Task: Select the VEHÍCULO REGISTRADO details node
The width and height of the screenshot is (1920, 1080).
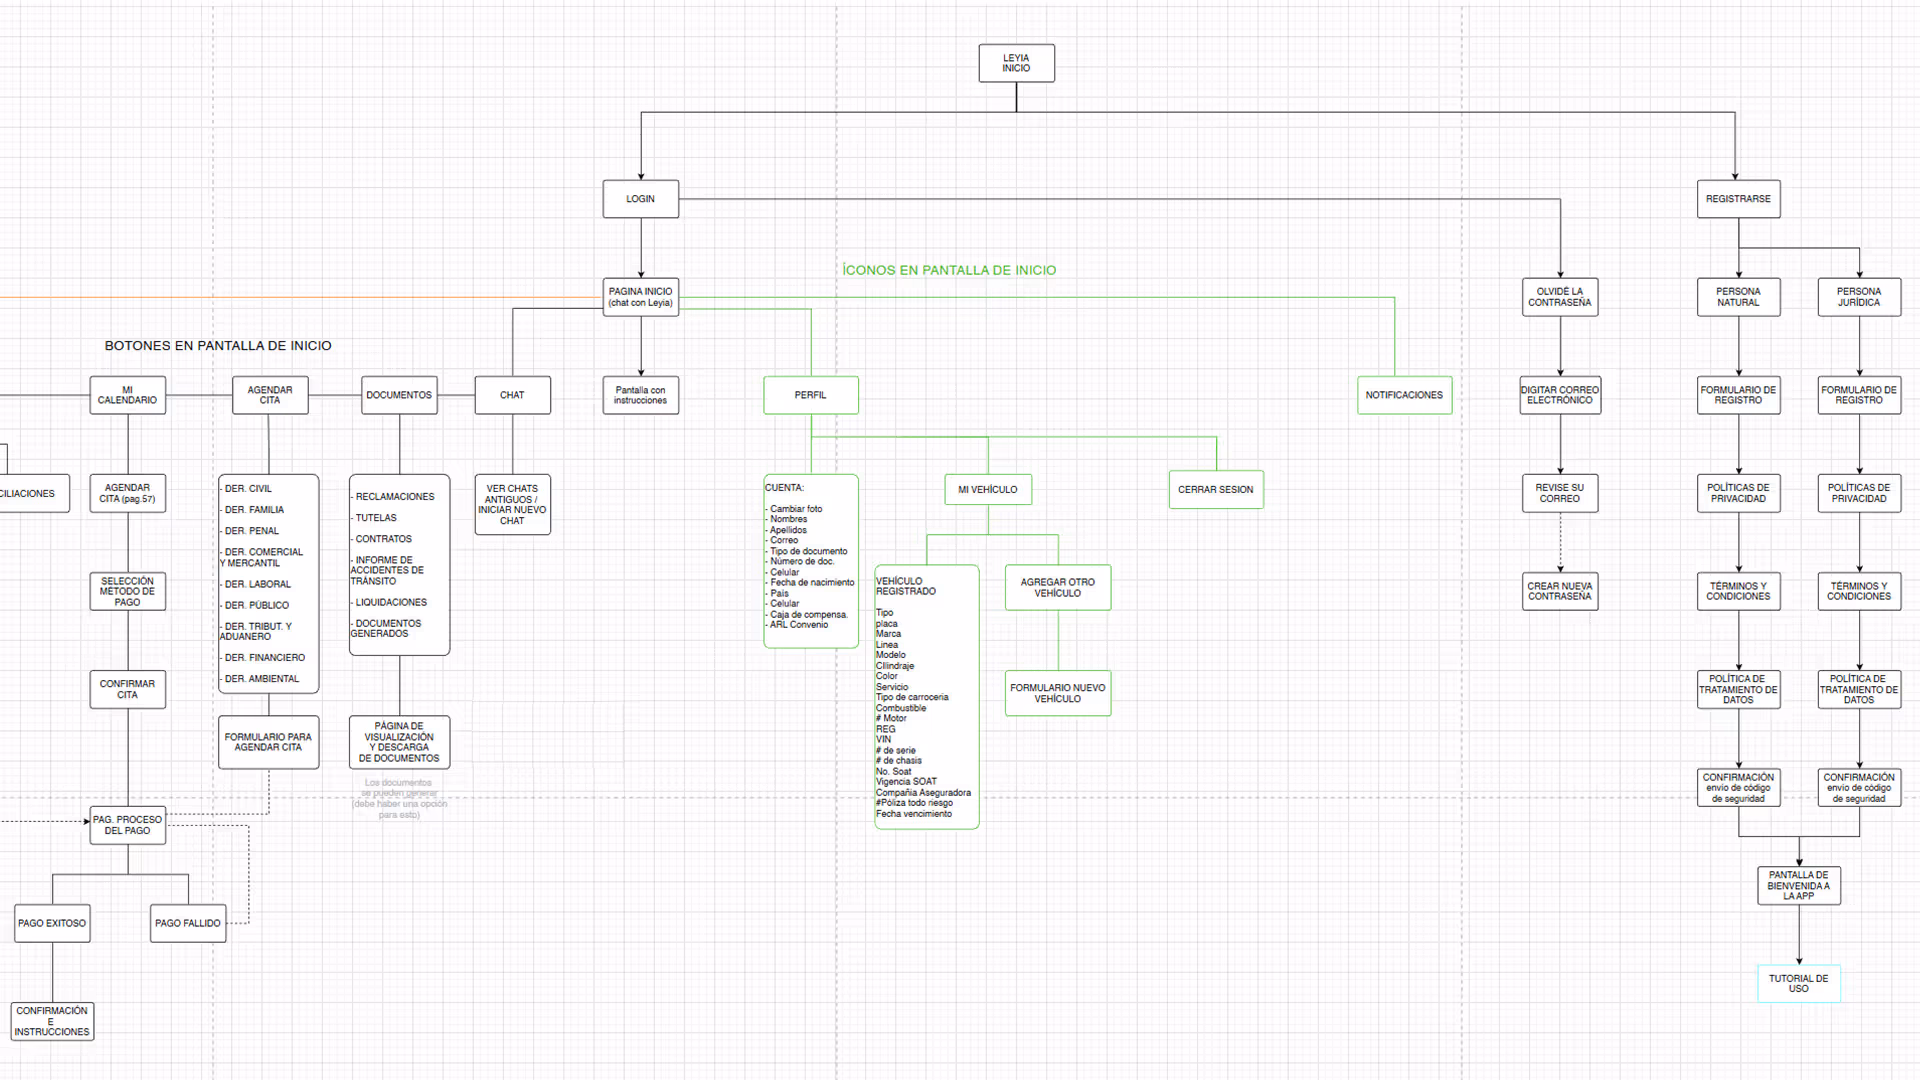Action: click(925, 695)
